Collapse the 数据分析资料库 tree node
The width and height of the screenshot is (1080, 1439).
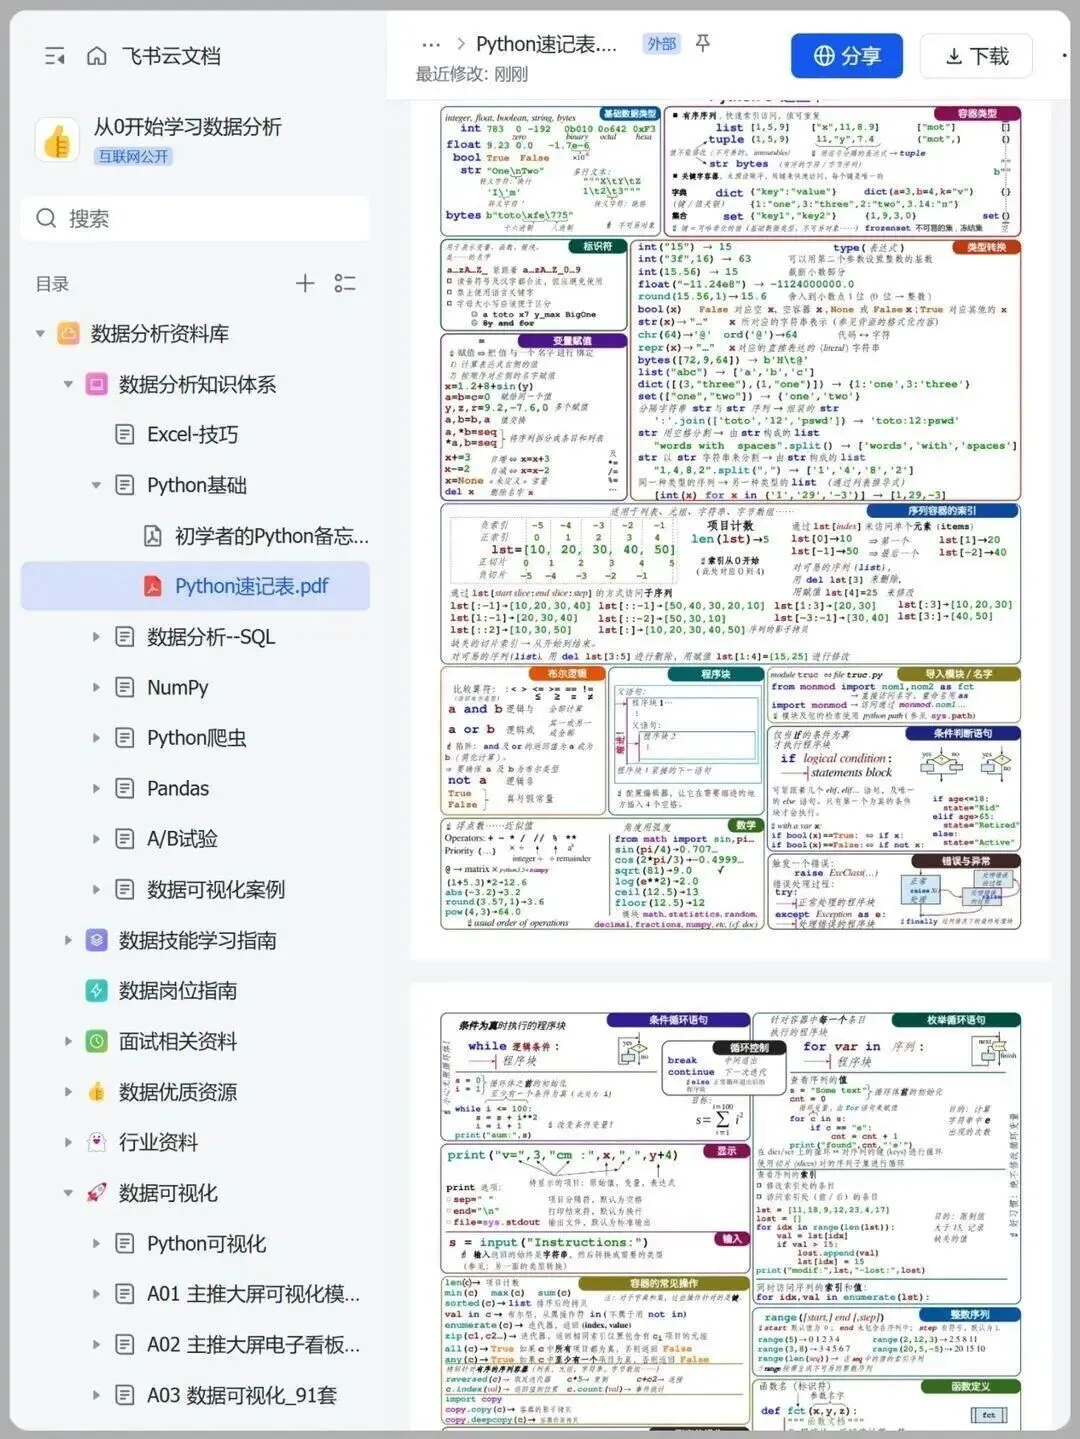click(x=40, y=333)
